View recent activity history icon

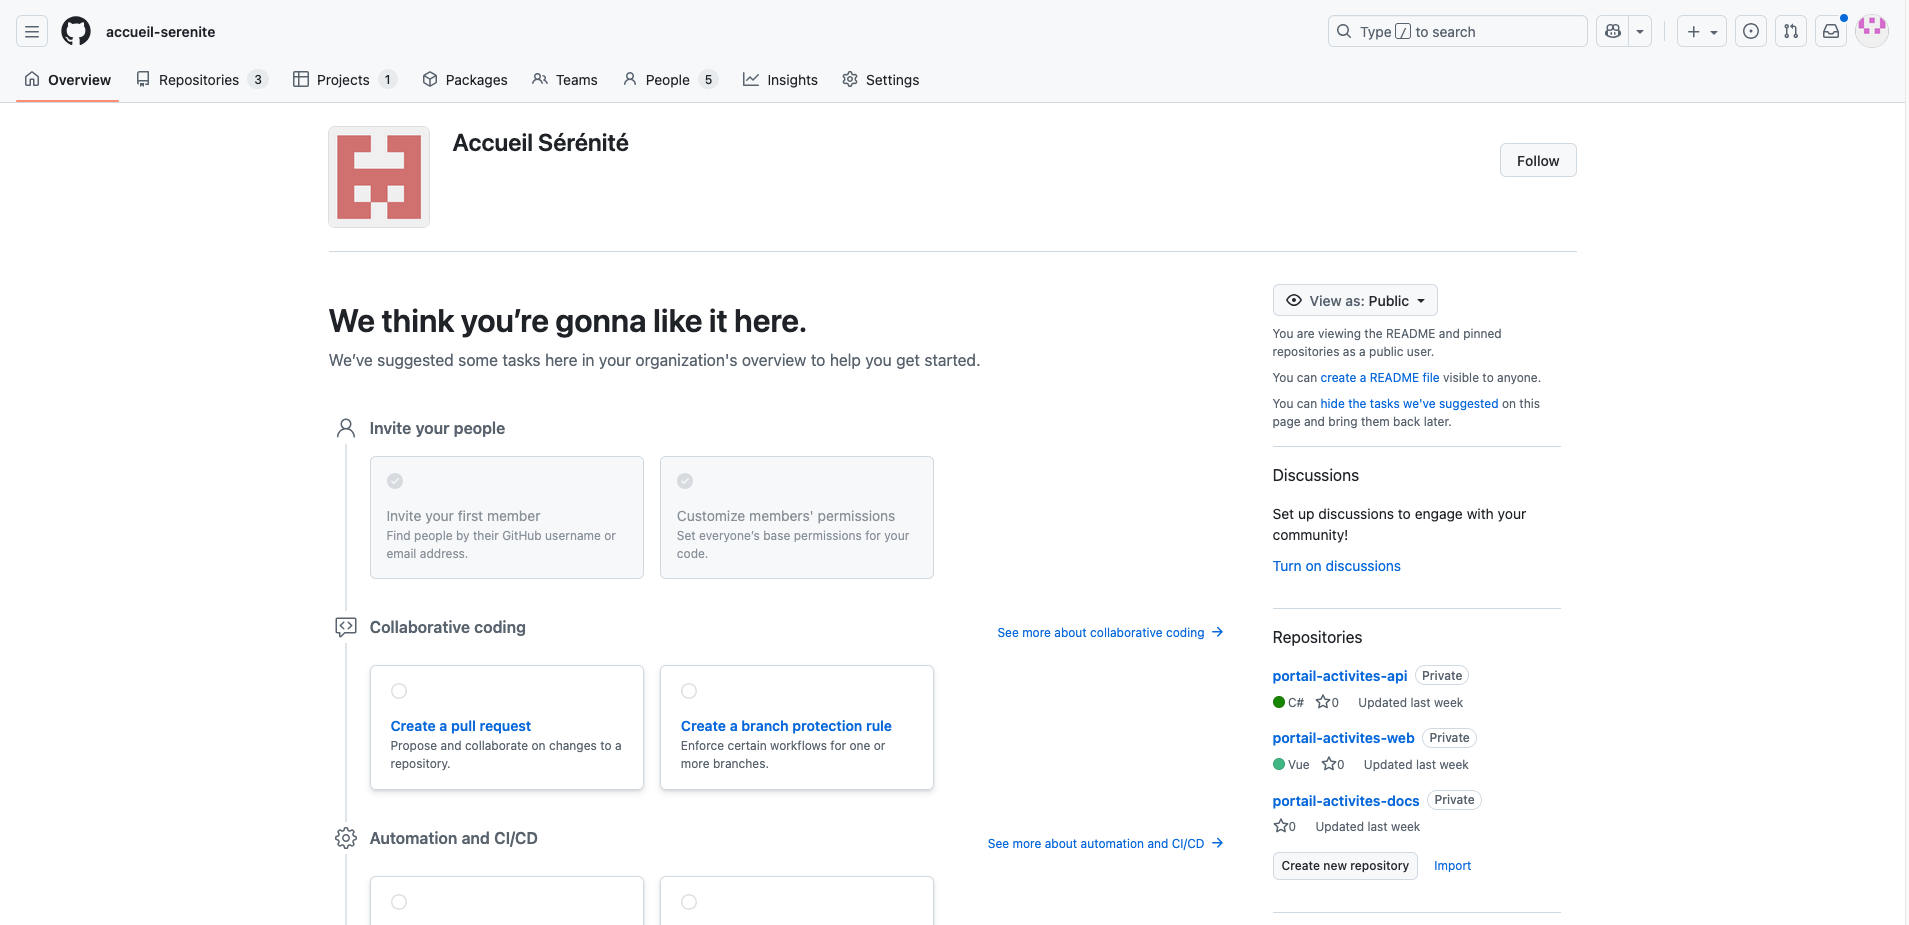(1750, 31)
